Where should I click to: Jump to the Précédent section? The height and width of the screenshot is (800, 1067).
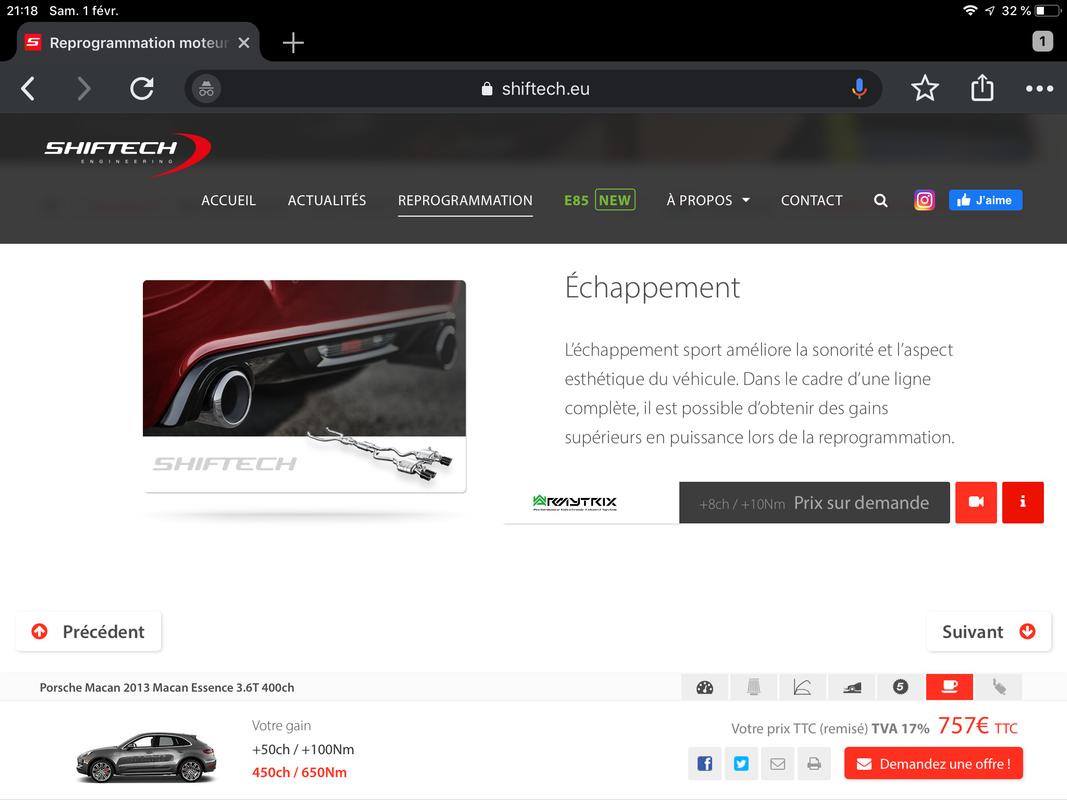pyautogui.click(x=88, y=632)
